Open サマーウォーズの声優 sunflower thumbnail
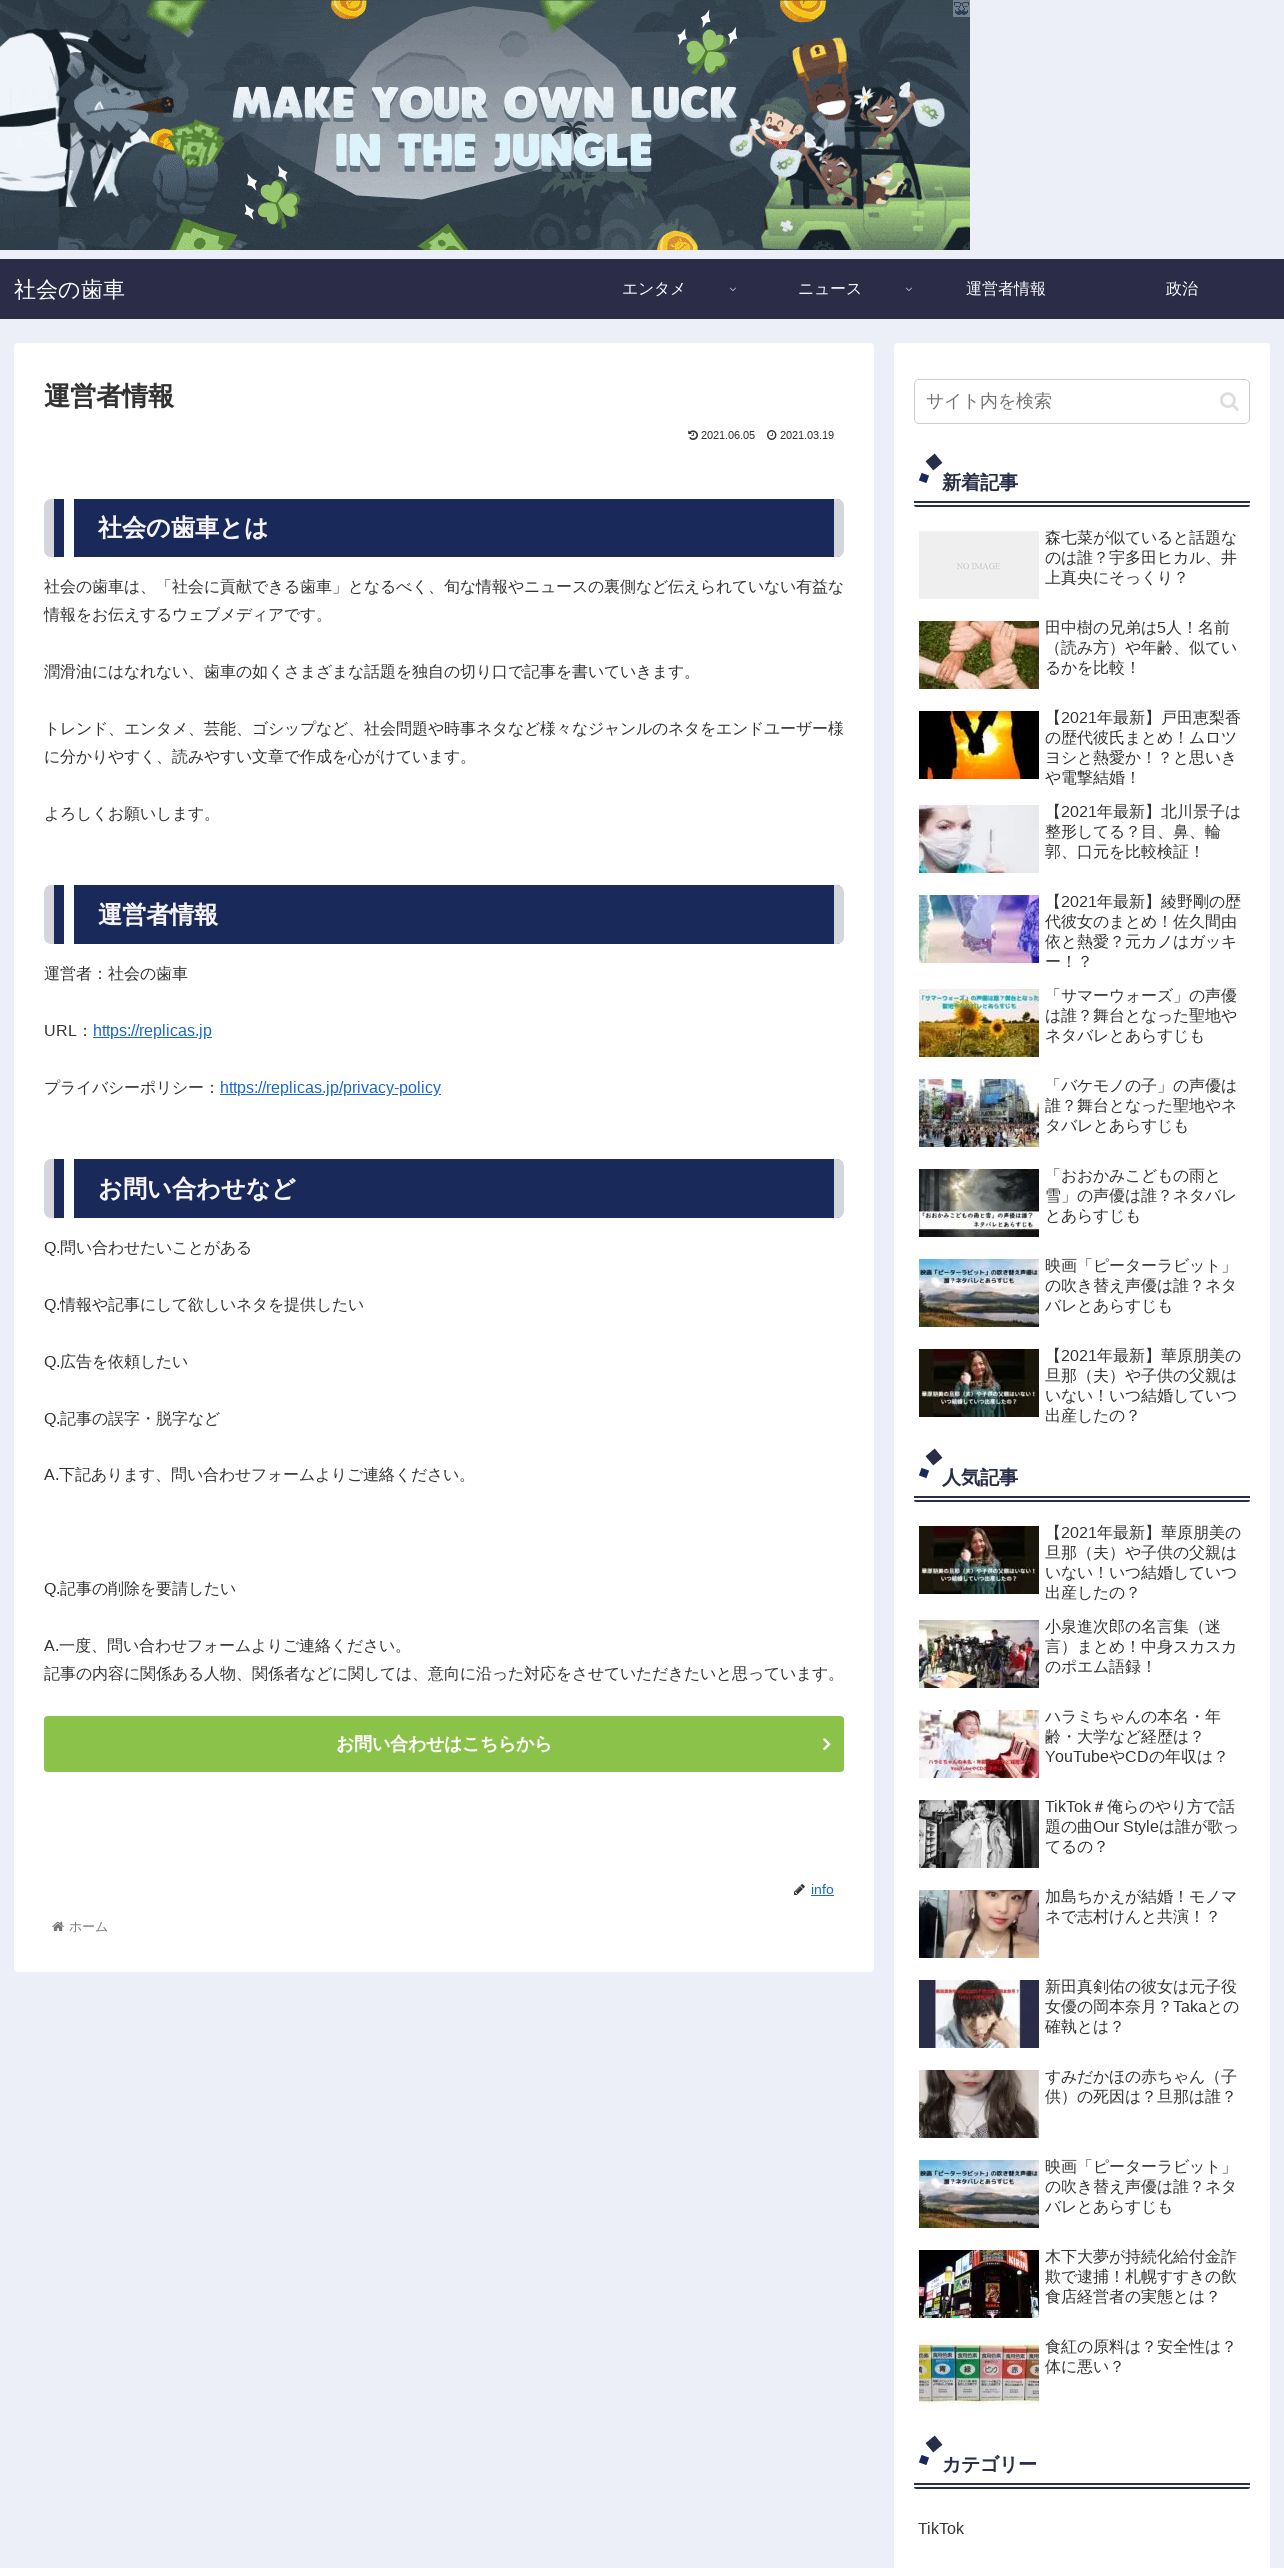 pos(978,1023)
